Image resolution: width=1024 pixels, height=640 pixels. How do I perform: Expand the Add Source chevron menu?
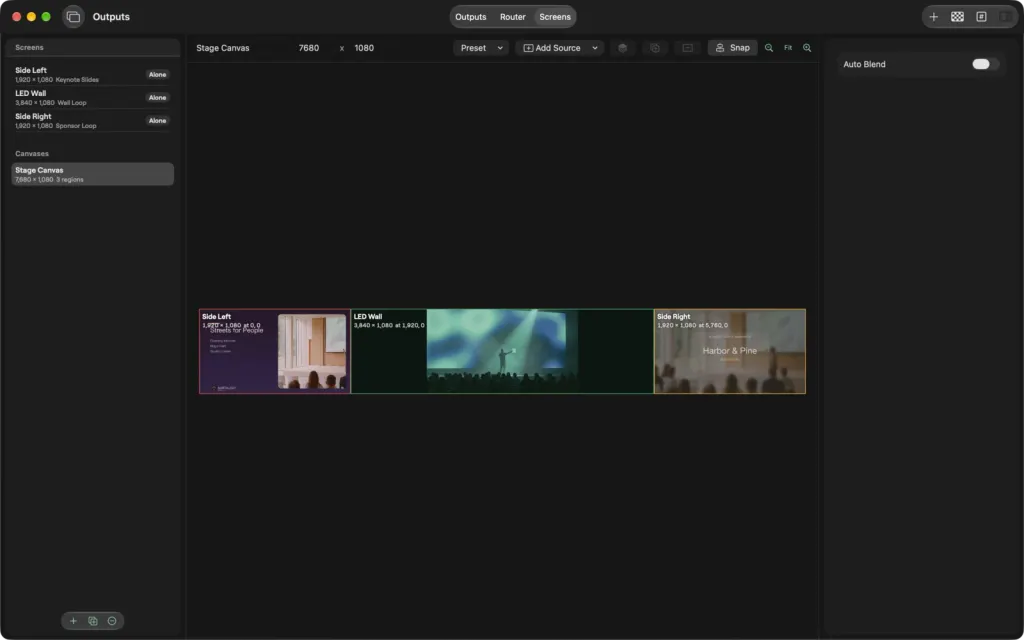pyautogui.click(x=595, y=48)
